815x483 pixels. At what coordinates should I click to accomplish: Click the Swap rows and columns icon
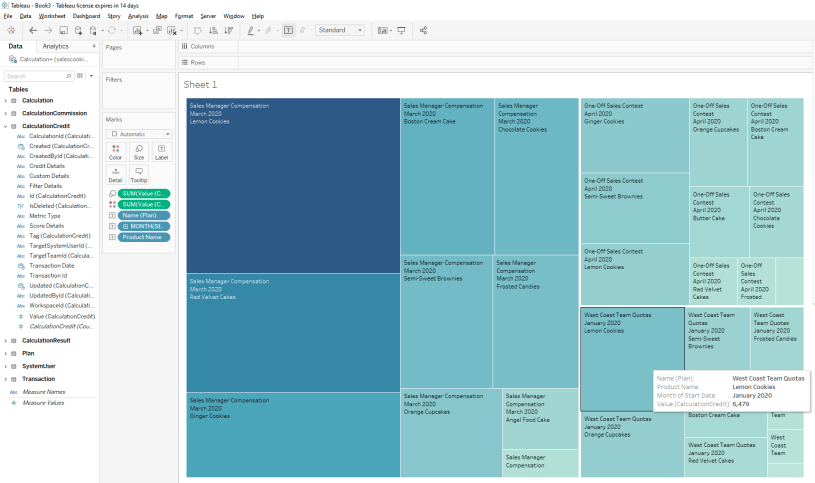coord(197,31)
